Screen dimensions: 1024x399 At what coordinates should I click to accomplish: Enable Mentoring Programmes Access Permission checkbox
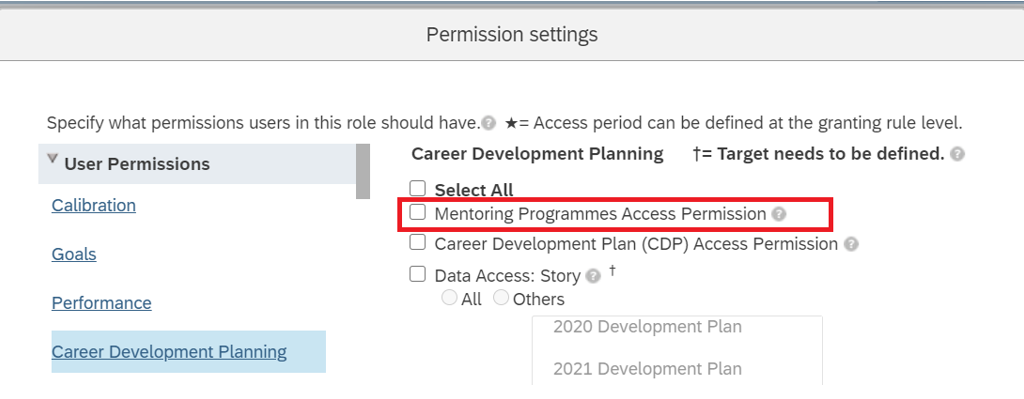[x=417, y=212]
